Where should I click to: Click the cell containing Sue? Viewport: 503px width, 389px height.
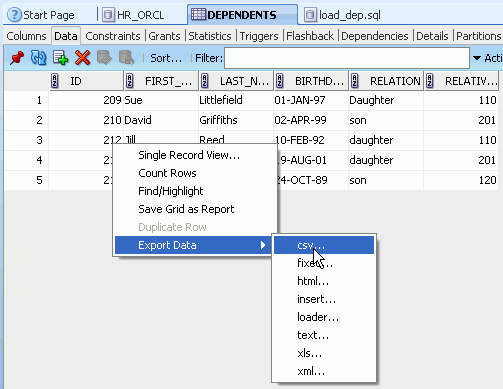pyautogui.click(x=161, y=100)
